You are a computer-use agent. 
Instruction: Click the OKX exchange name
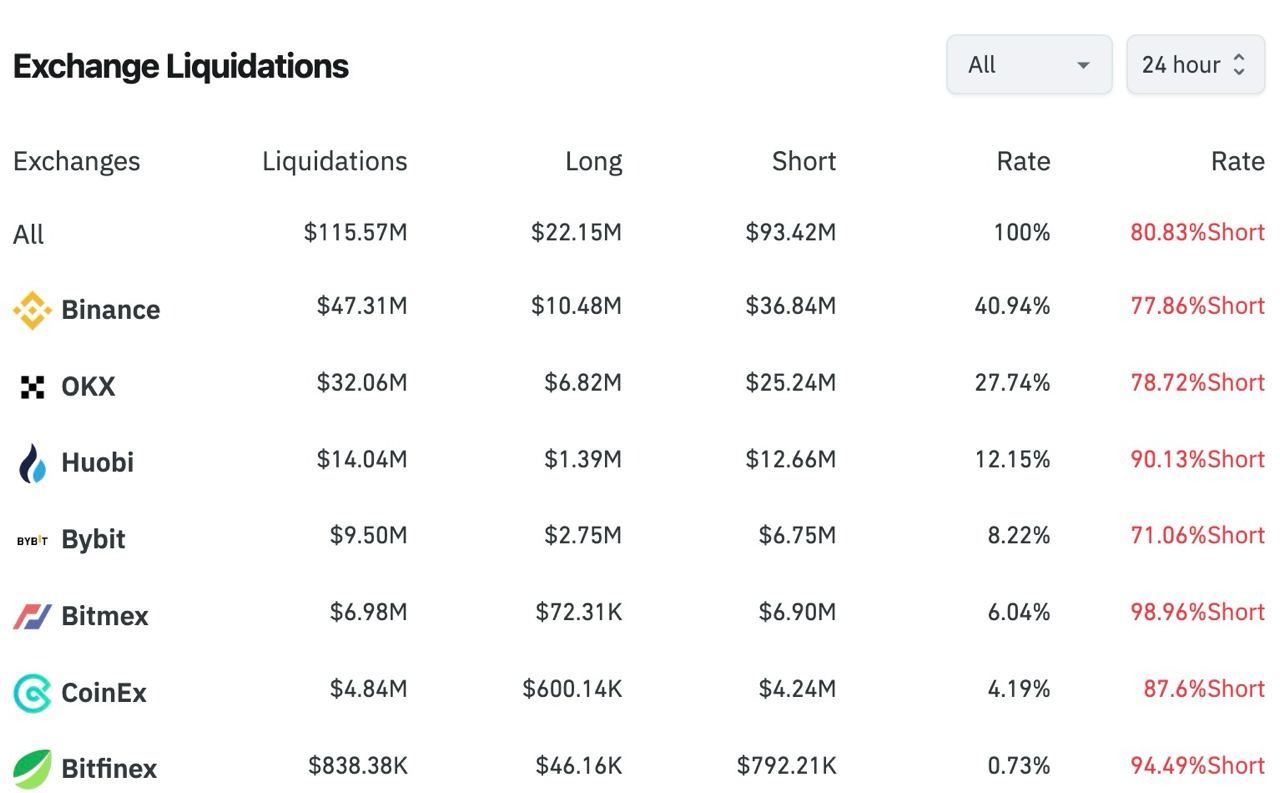pyautogui.click(x=88, y=387)
